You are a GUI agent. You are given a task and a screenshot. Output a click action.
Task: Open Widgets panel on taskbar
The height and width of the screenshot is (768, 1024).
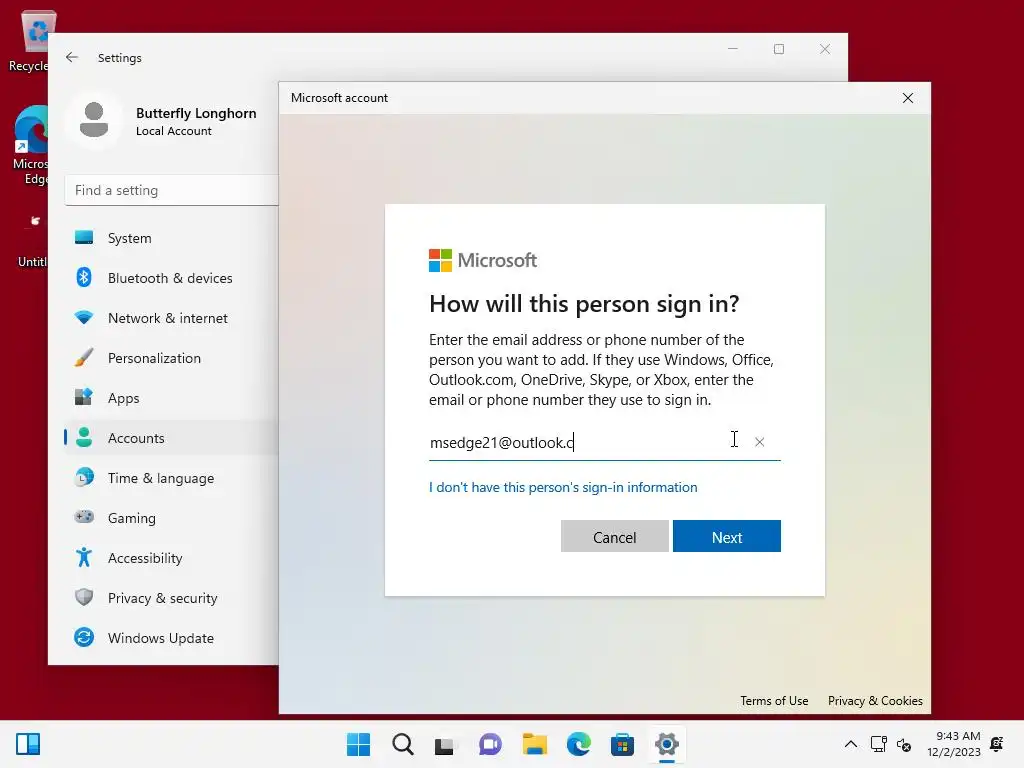click(x=28, y=744)
